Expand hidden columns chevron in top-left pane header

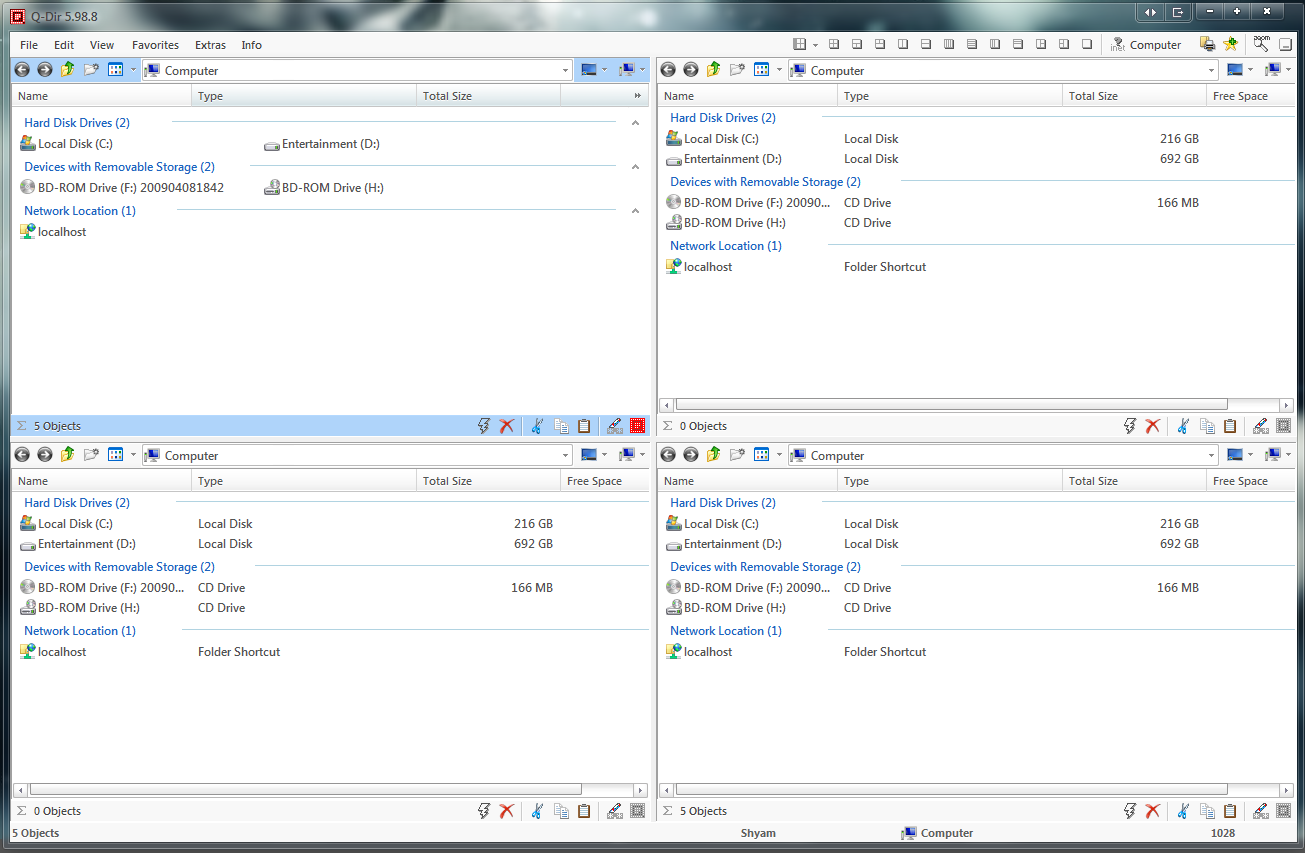[x=638, y=96]
